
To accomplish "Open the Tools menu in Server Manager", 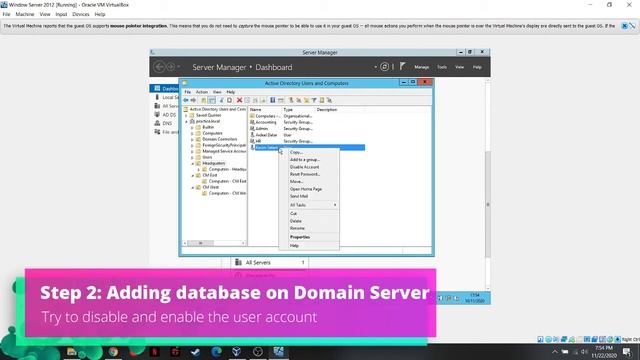I will click(442, 67).
